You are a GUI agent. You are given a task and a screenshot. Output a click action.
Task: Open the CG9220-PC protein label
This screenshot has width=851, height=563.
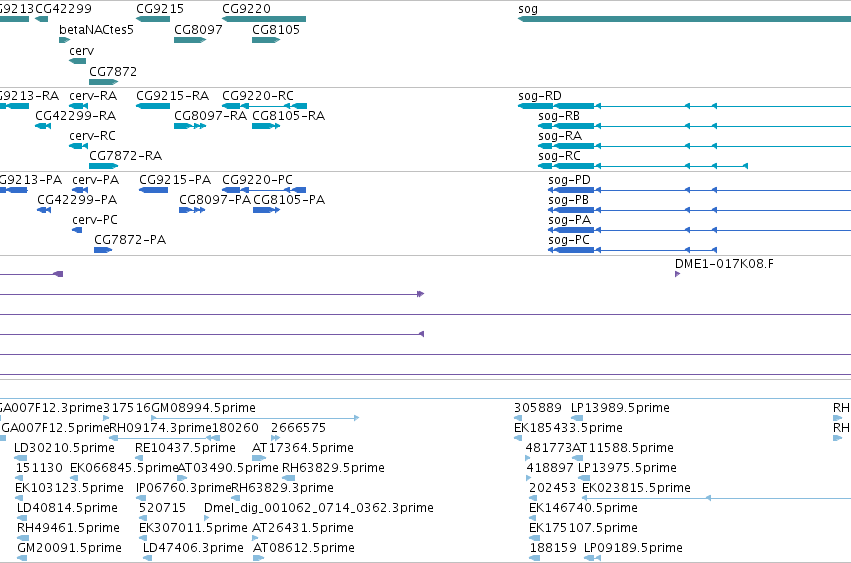click(258, 180)
